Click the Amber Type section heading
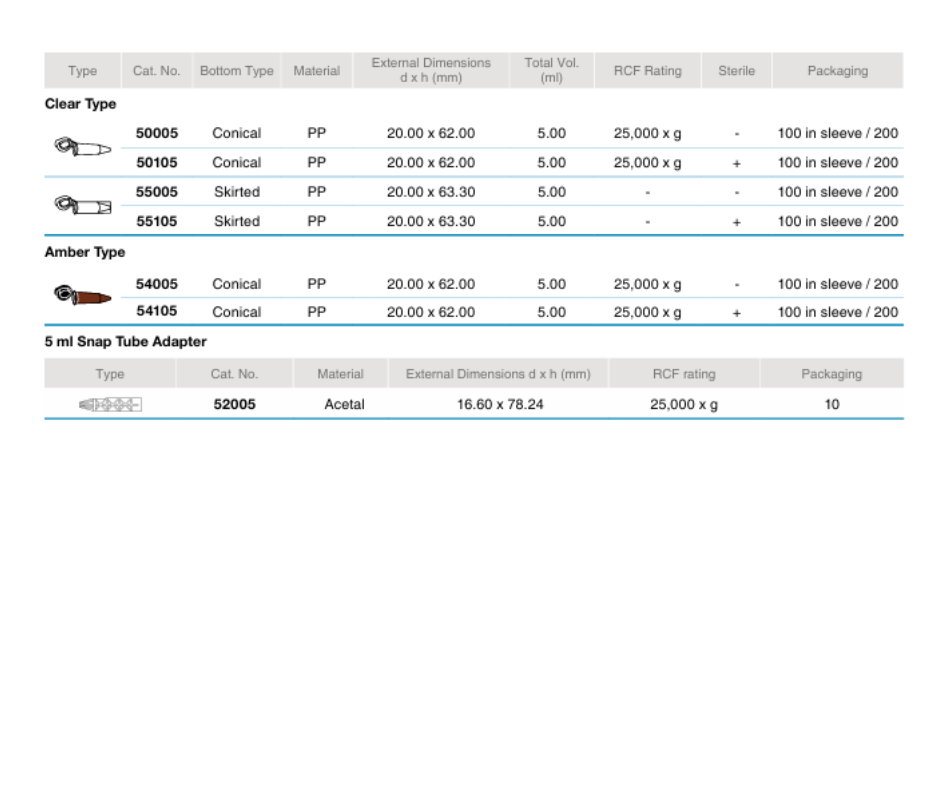Viewport: 940px width, 788px height. [85, 253]
